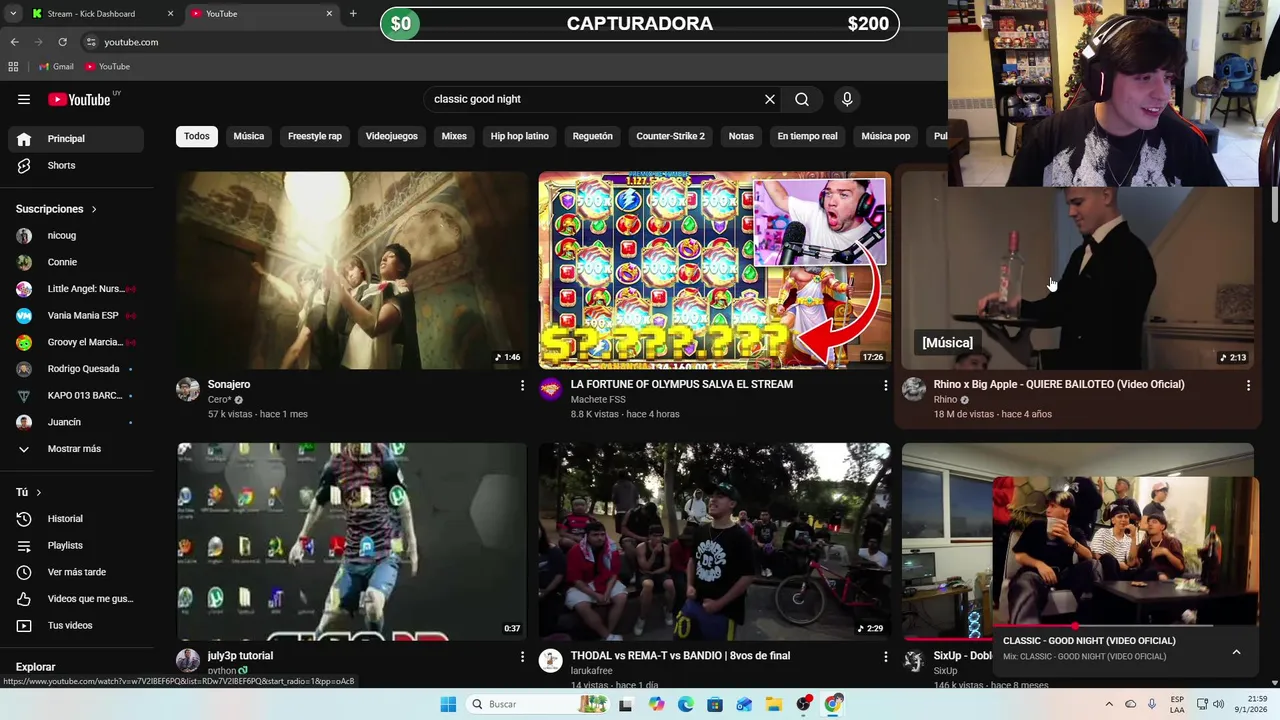Open the taskbar volume control

[x=1218, y=704]
